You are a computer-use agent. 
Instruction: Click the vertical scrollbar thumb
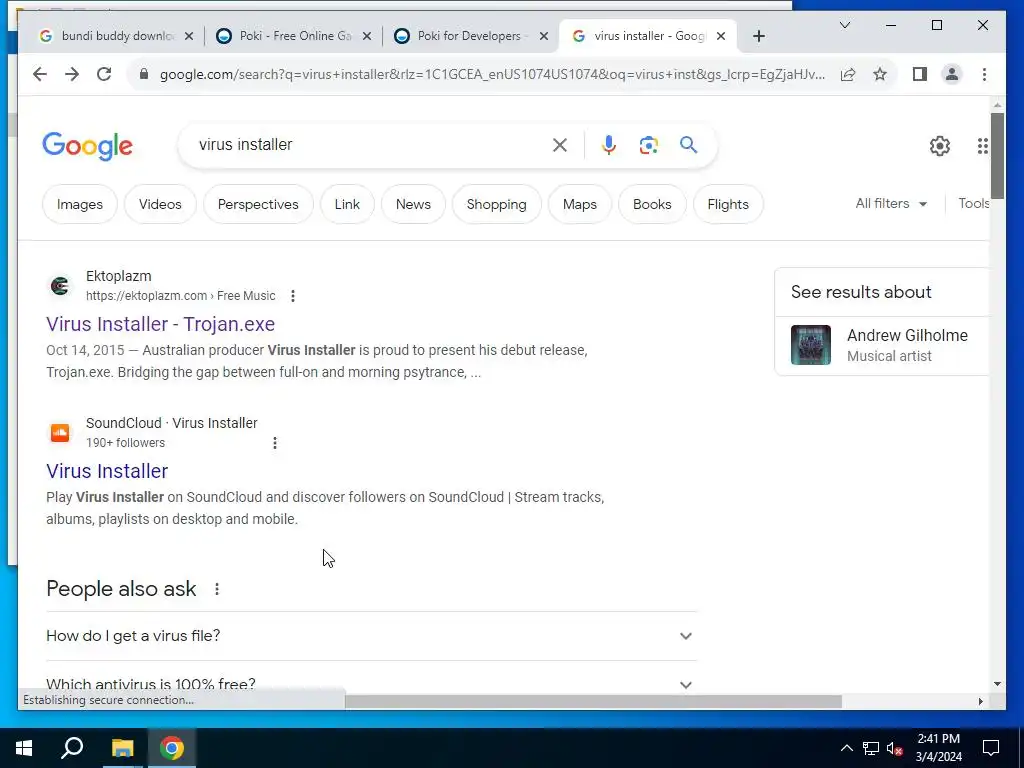pyautogui.click(x=997, y=155)
